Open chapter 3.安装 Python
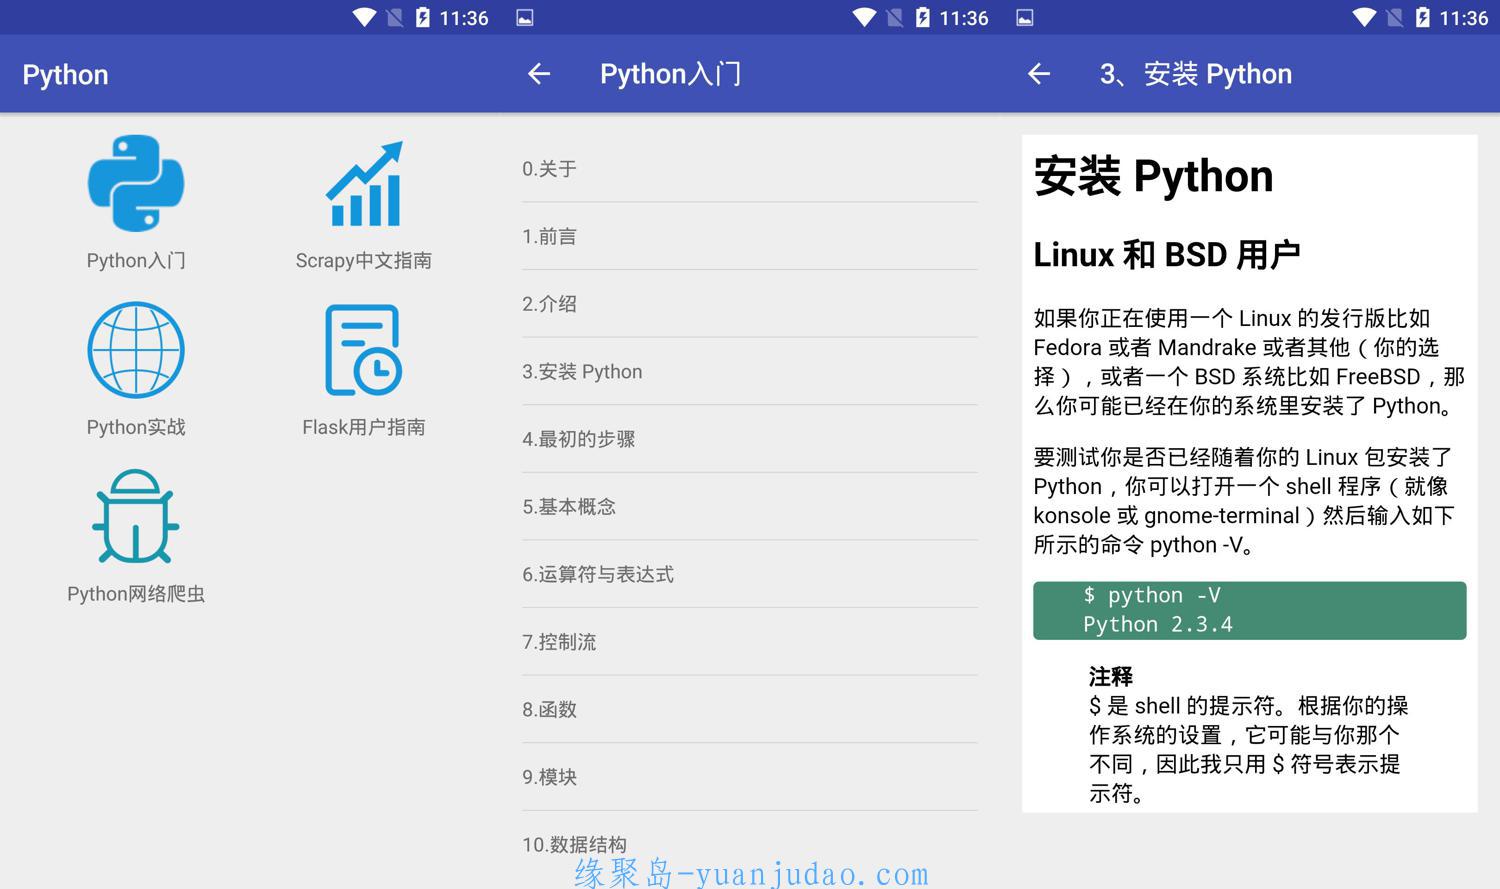The height and width of the screenshot is (889, 1500). (750, 371)
